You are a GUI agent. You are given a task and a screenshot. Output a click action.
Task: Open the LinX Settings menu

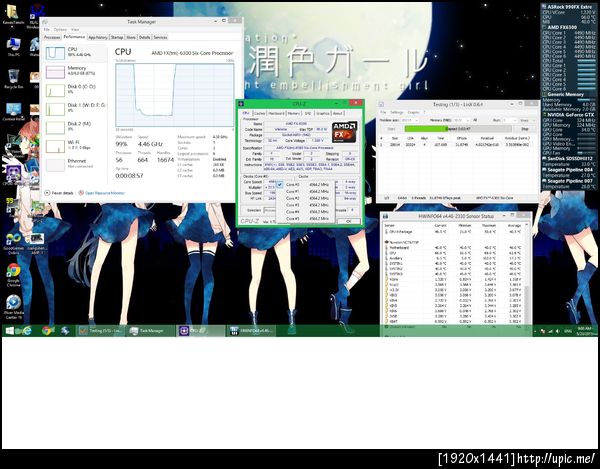[397, 112]
